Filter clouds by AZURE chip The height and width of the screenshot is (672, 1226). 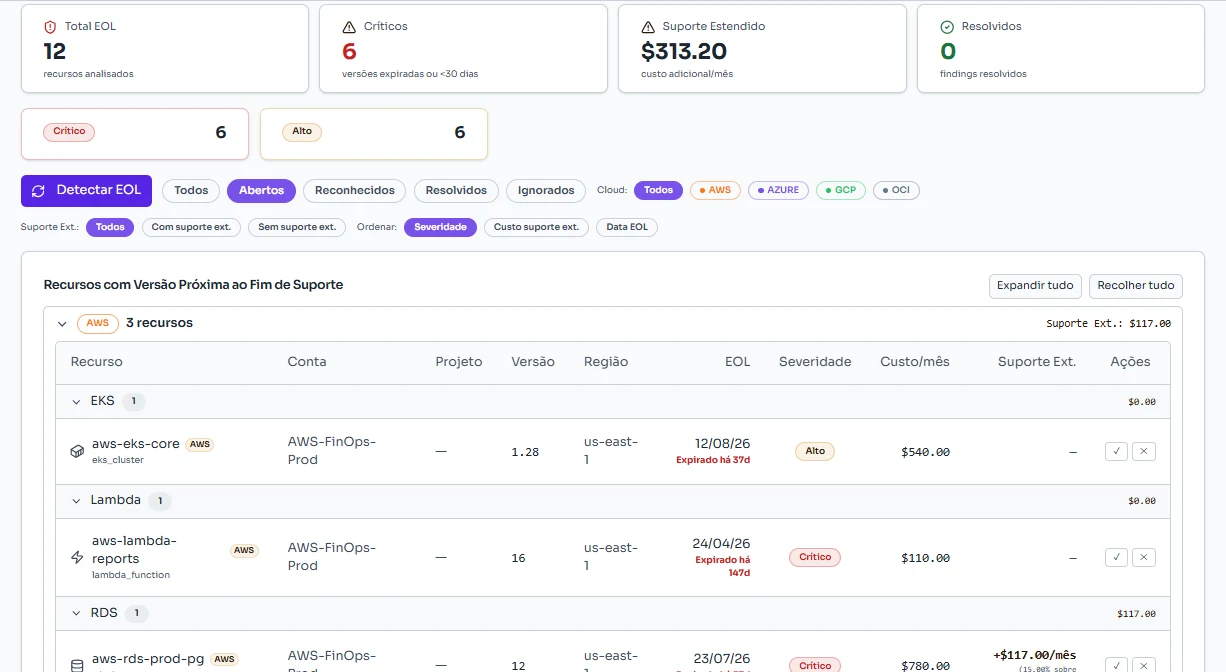(778, 190)
